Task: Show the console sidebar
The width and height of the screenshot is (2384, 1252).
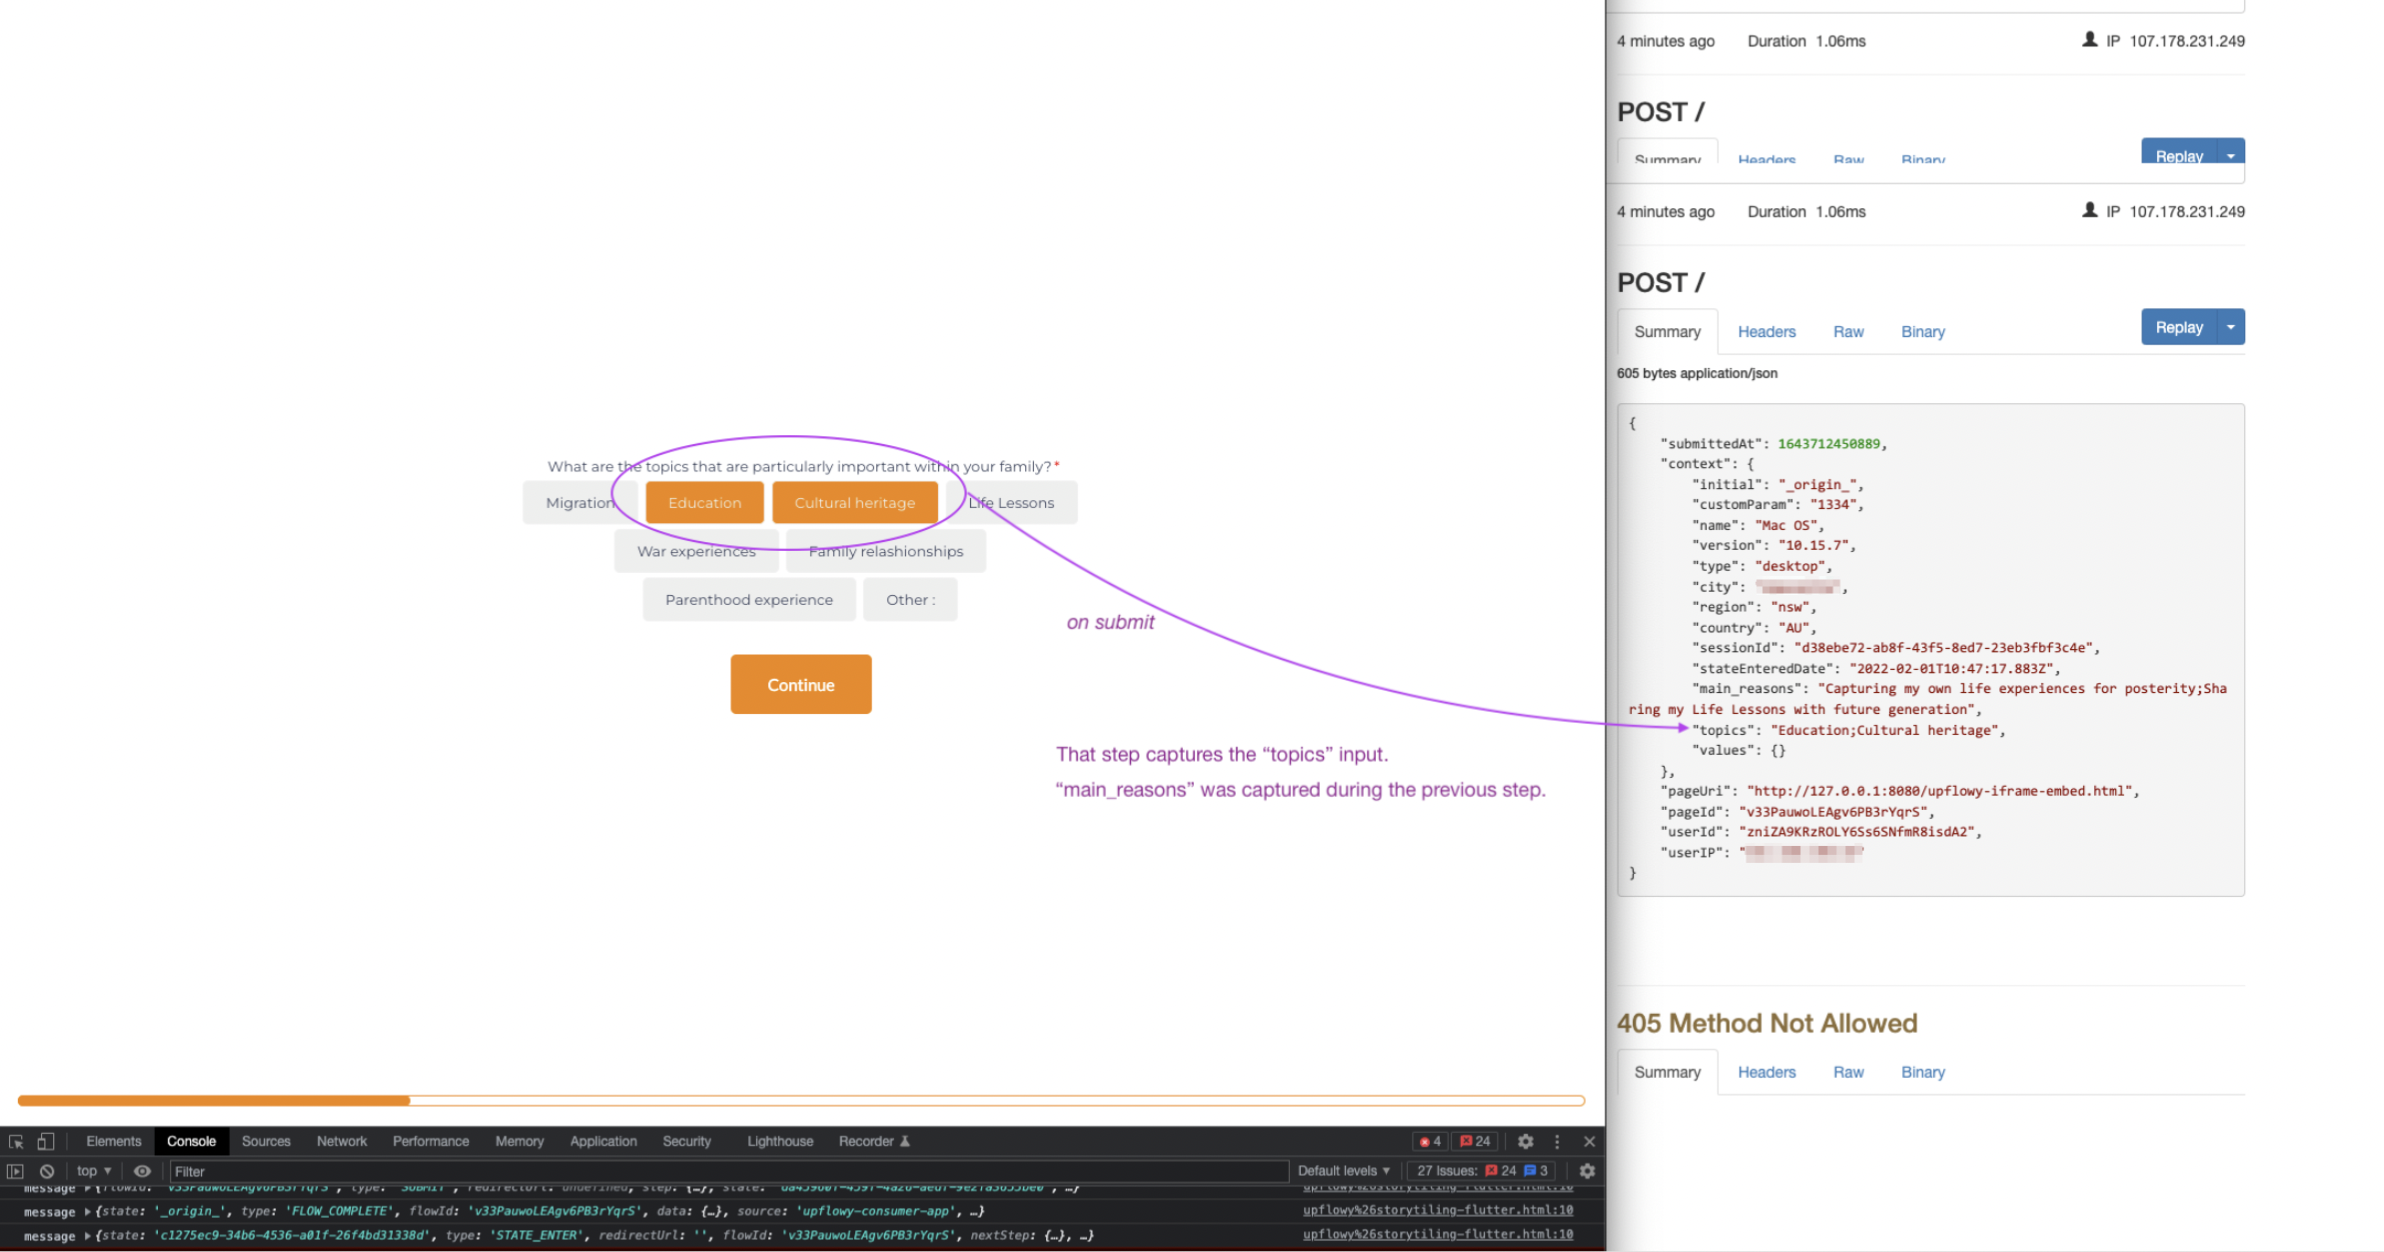Action: point(15,1171)
